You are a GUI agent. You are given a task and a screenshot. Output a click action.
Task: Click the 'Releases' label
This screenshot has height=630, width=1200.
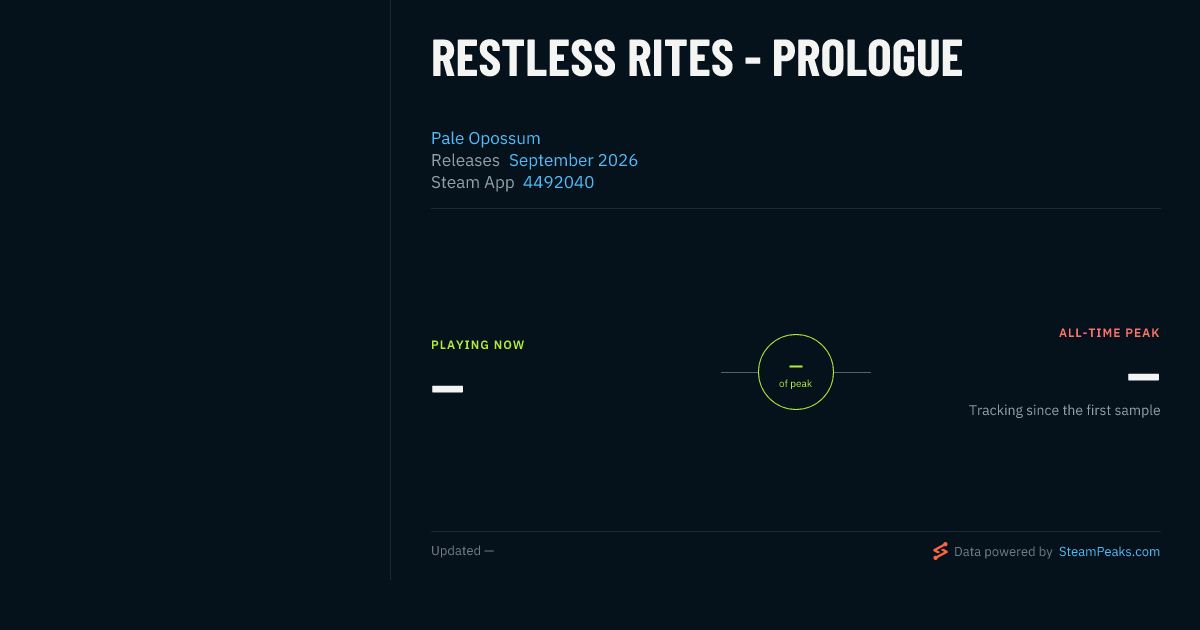click(x=465, y=160)
